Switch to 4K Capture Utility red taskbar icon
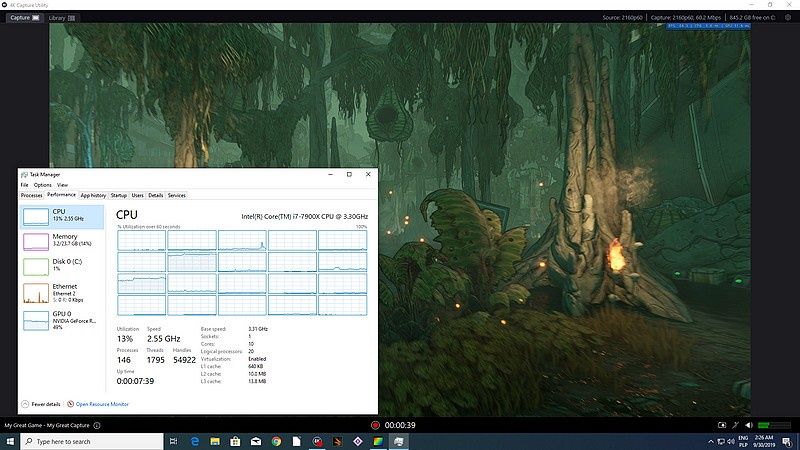Screen dimensions: 800x450 [x=317, y=441]
